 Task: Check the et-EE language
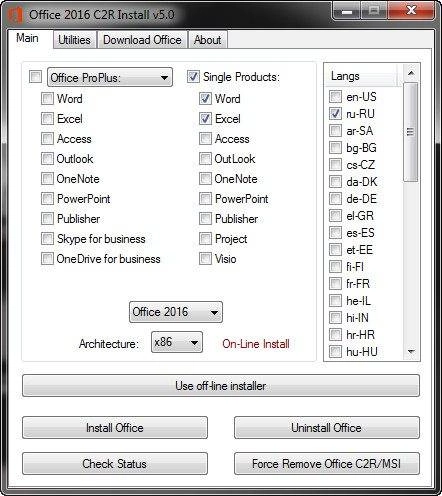click(335, 250)
